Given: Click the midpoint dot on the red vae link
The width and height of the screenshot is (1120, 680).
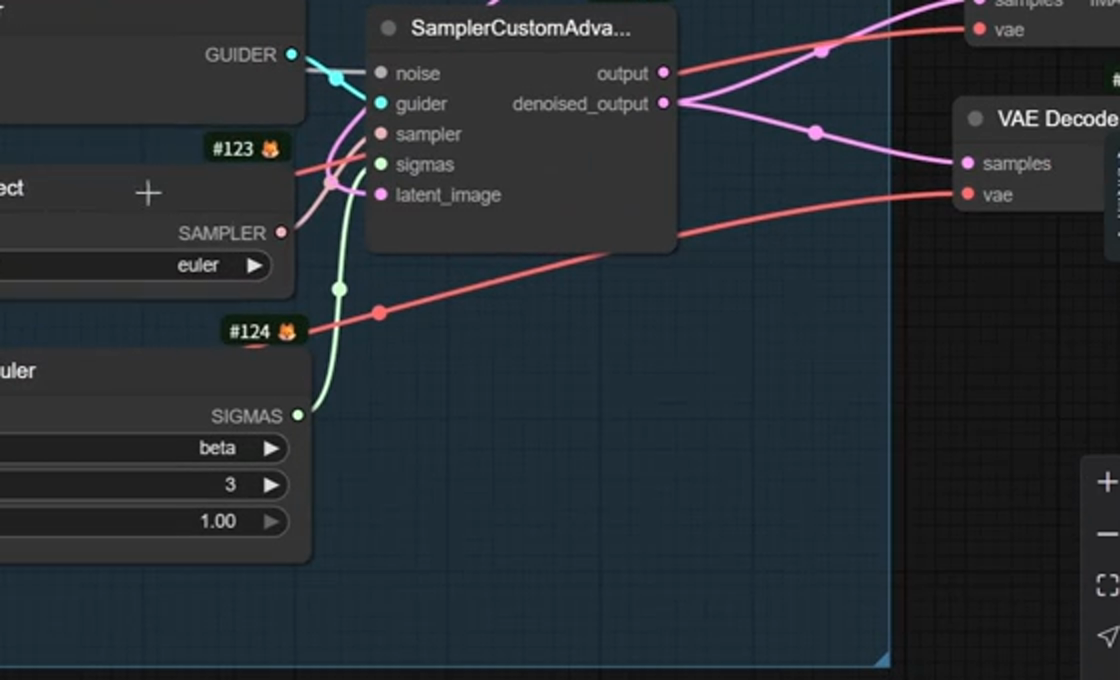Looking at the screenshot, I should [x=380, y=313].
